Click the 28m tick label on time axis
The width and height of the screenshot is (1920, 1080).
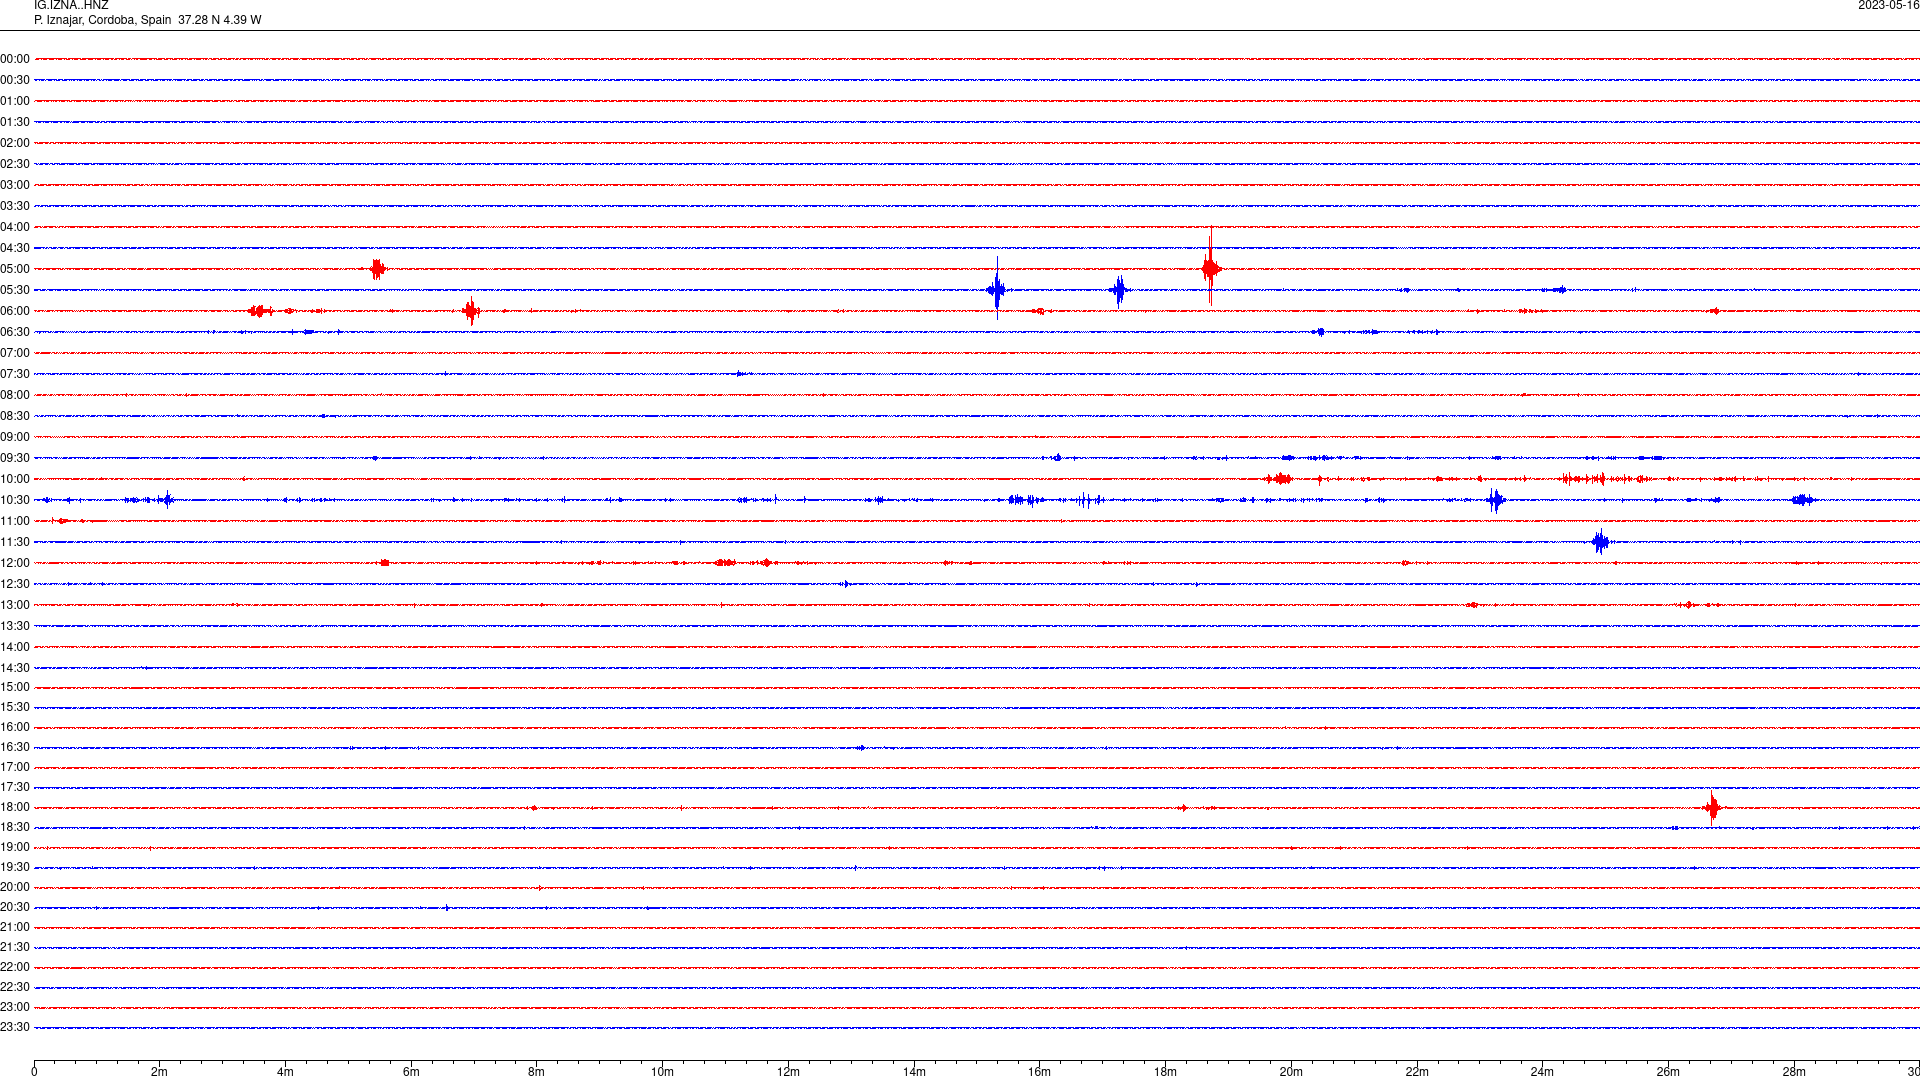(1794, 1072)
